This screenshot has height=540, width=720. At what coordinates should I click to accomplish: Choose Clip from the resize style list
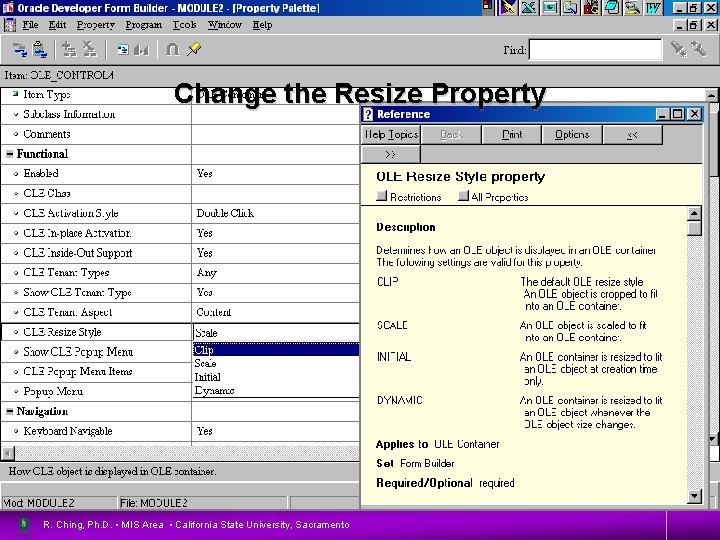(x=276, y=350)
